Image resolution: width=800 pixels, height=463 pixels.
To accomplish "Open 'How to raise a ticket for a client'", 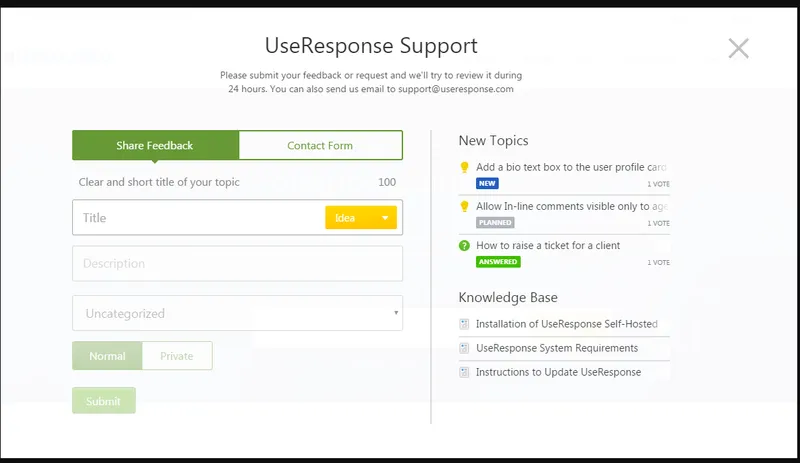I will [548, 246].
